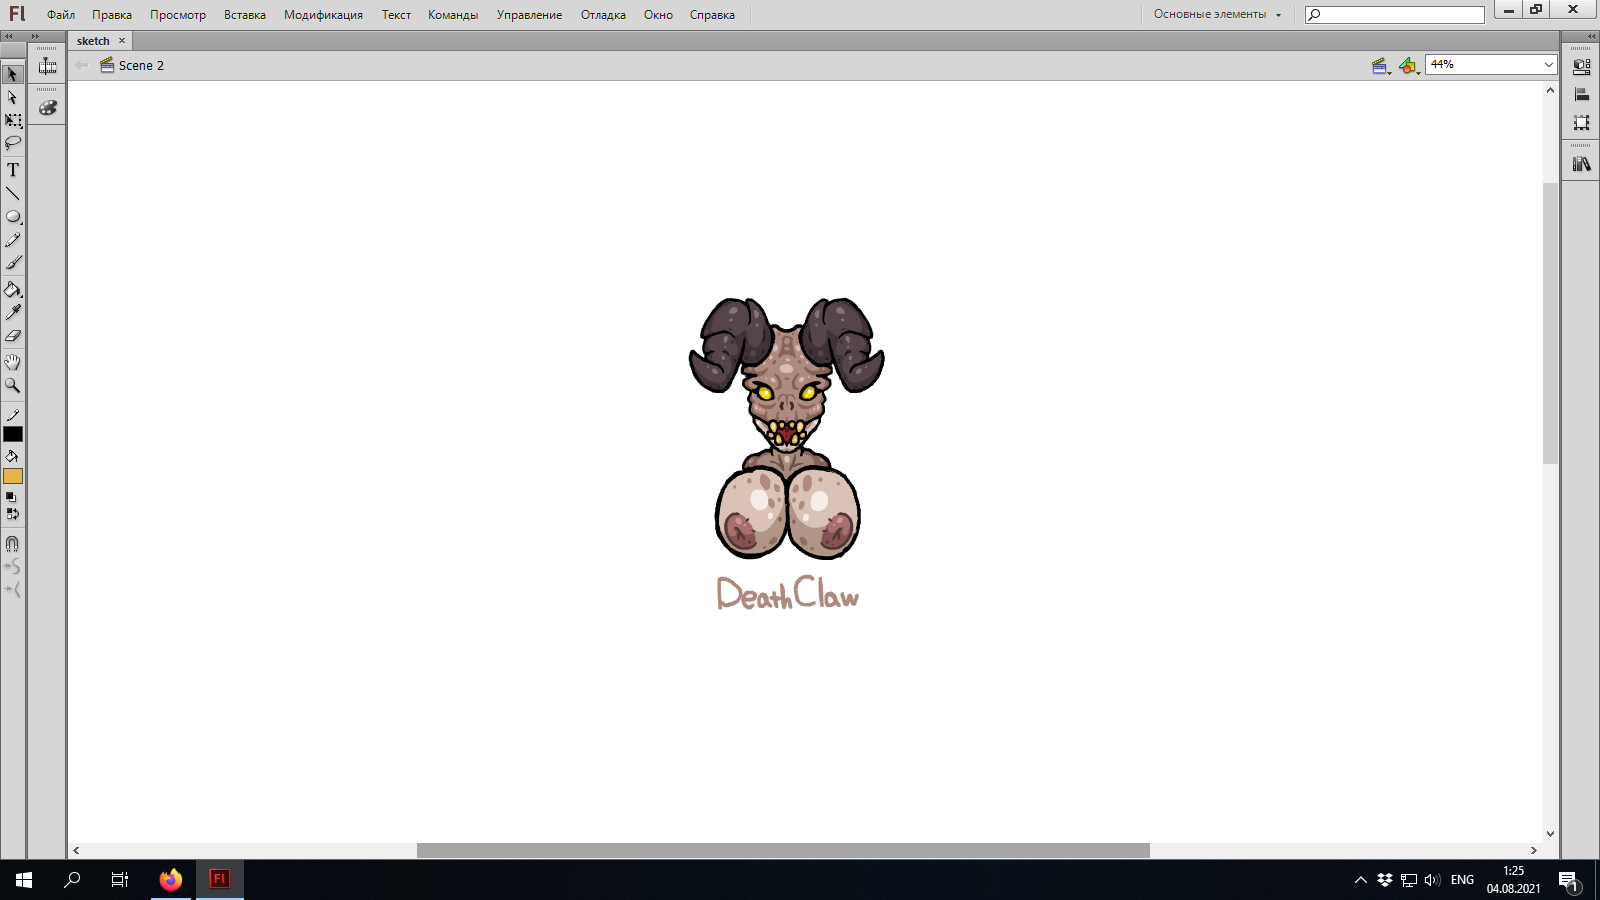Screen dimensions: 1600x900
Task: Expand the left icon panel dock
Action: coord(35,36)
